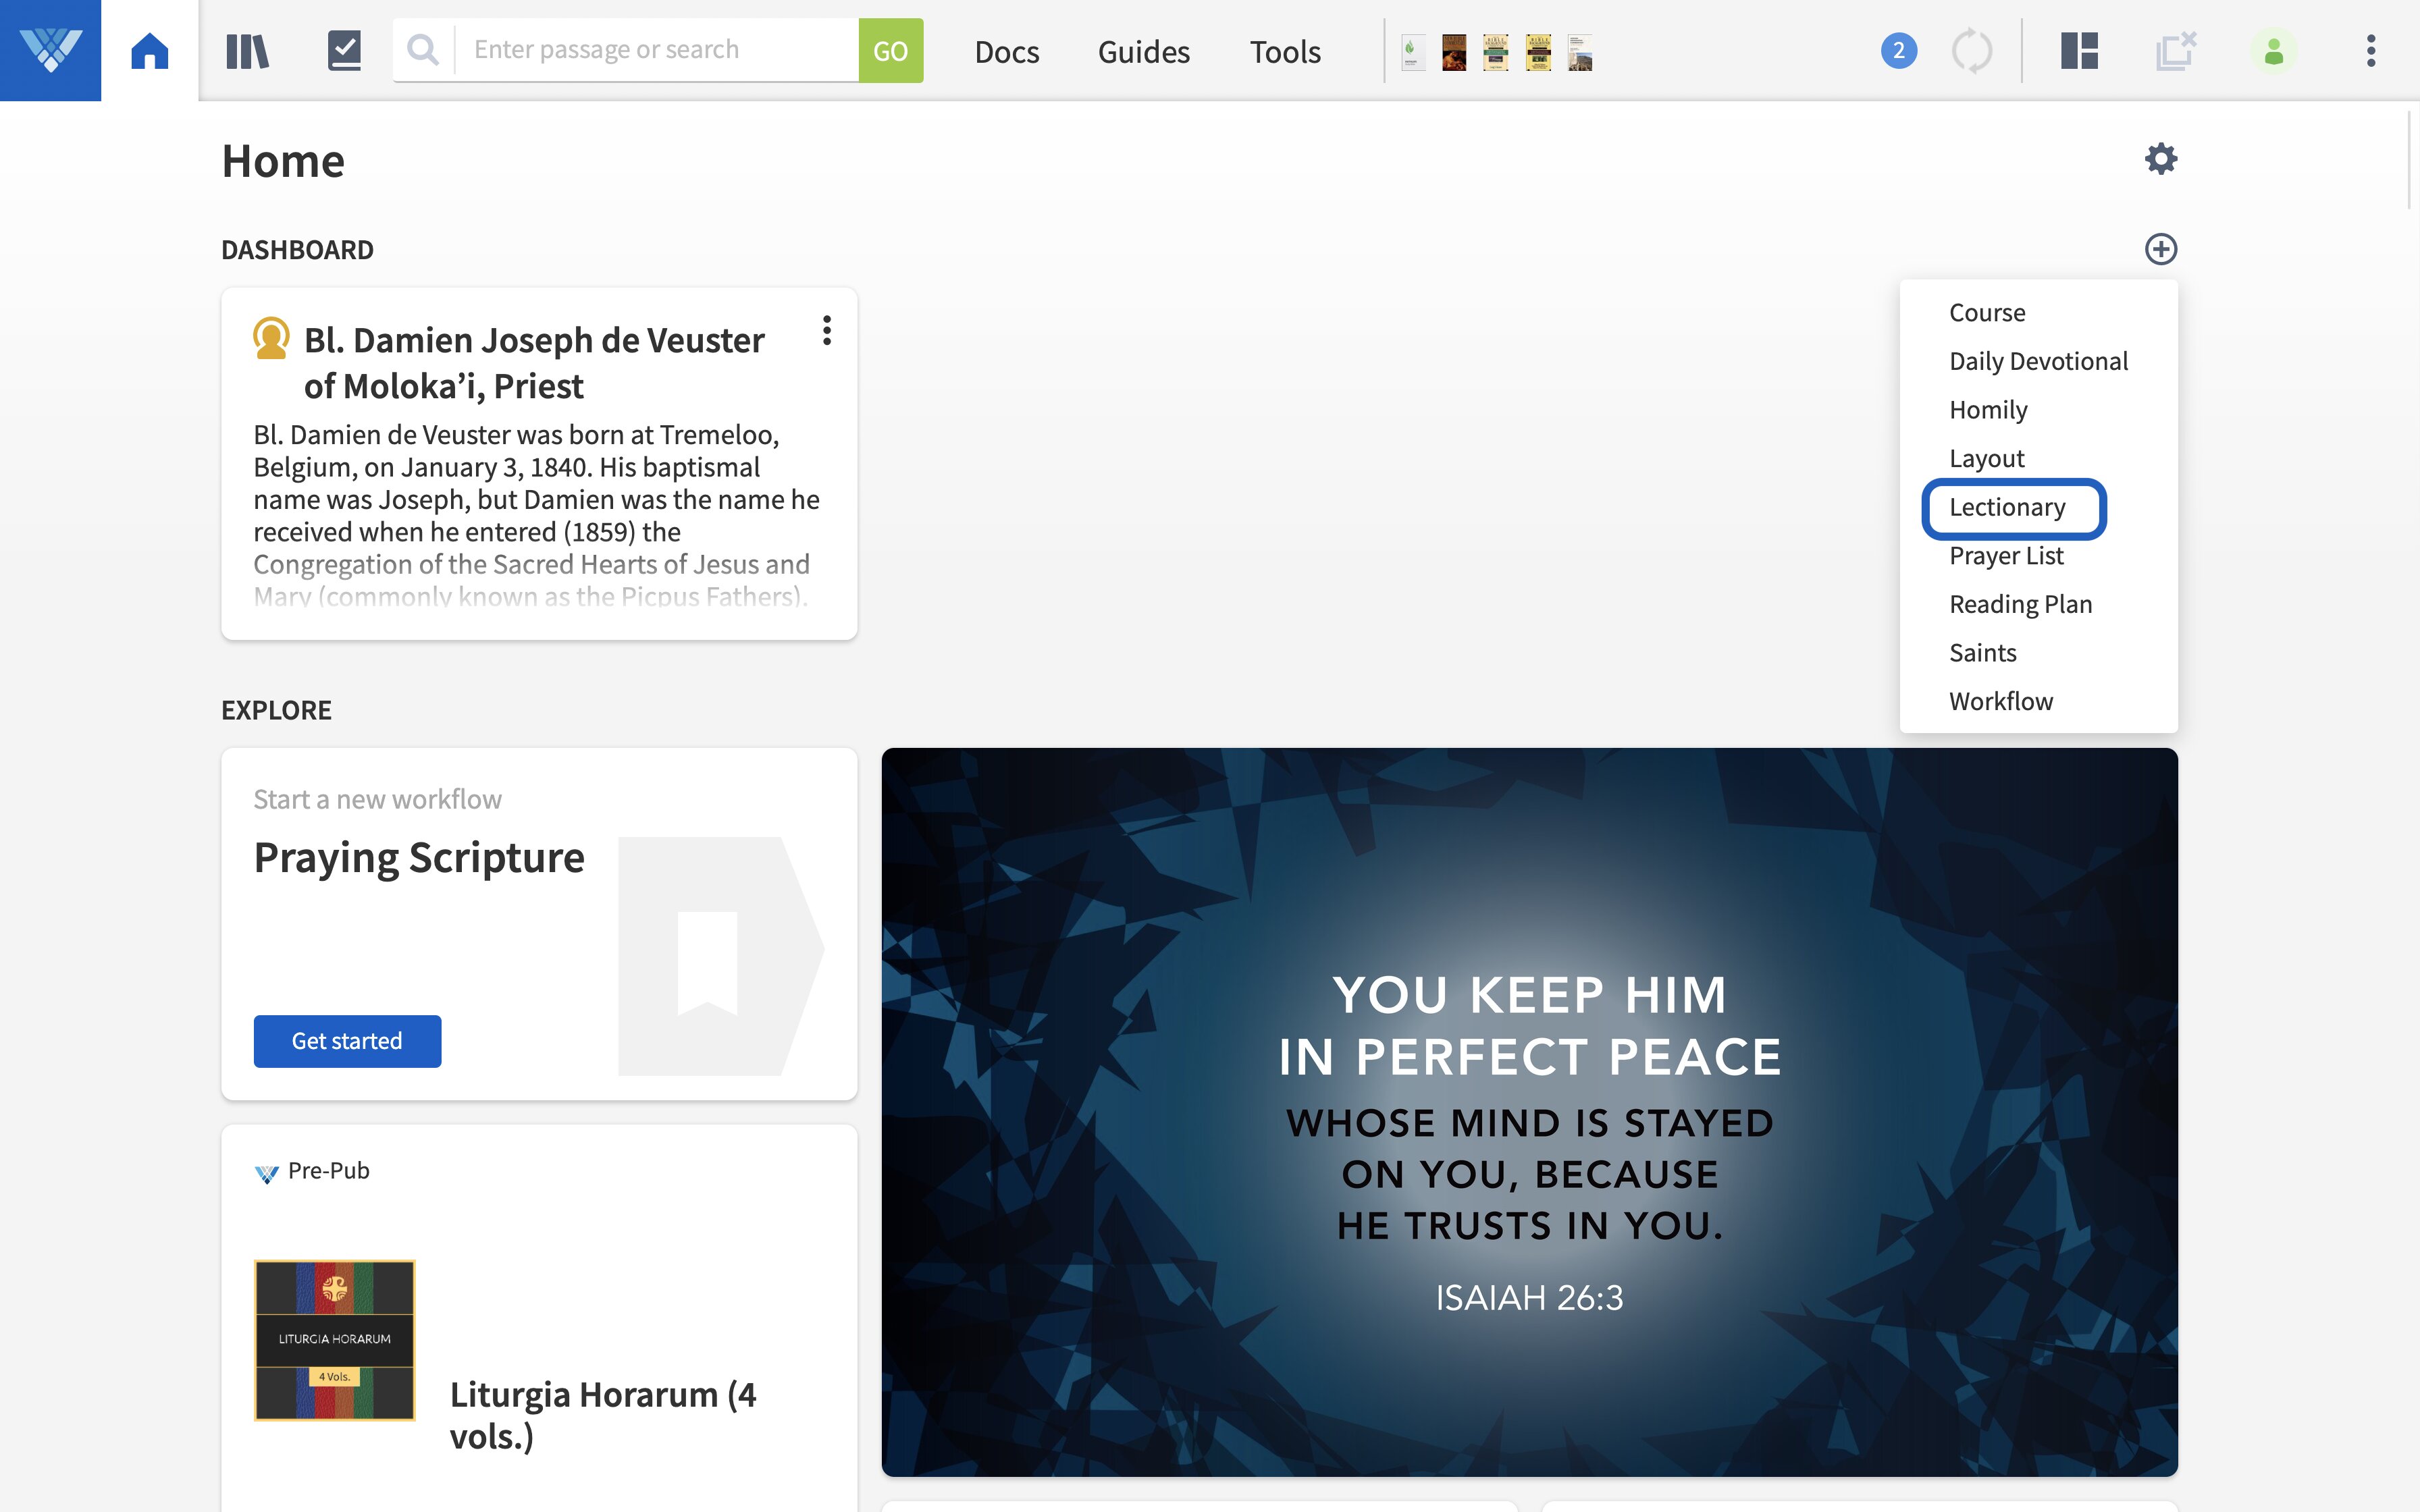Select Daily Devotional from the menu
Image resolution: width=2420 pixels, height=1512 pixels.
pyautogui.click(x=2038, y=361)
